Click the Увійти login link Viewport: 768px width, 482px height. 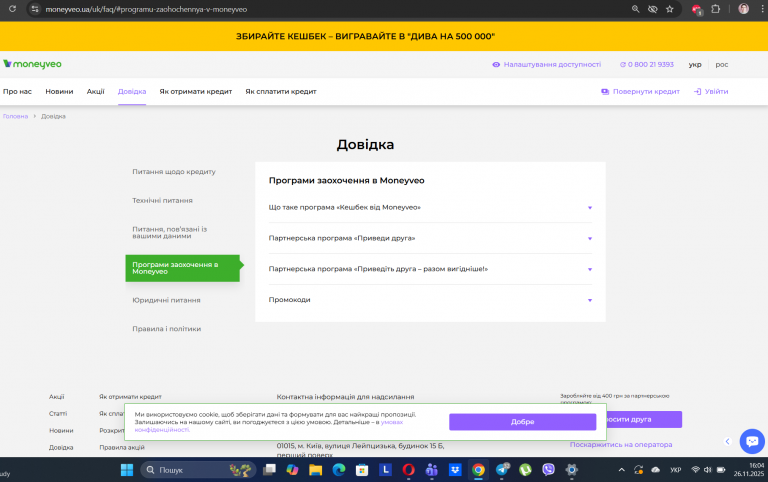coord(711,92)
